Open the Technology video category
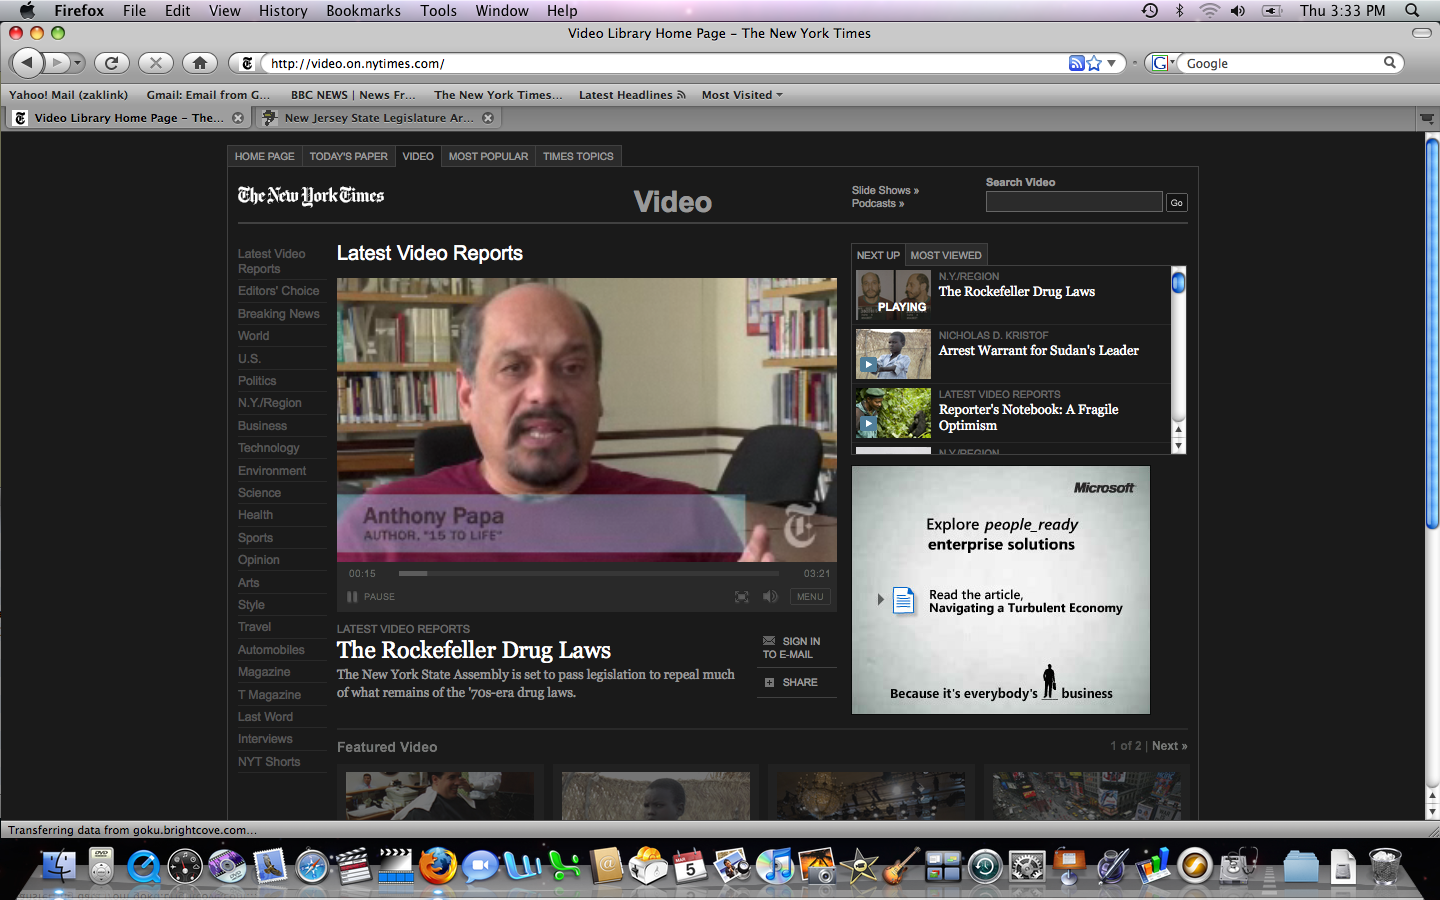Image resolution: width=1440 pixels, height=900 pixels. click(269, 448)
